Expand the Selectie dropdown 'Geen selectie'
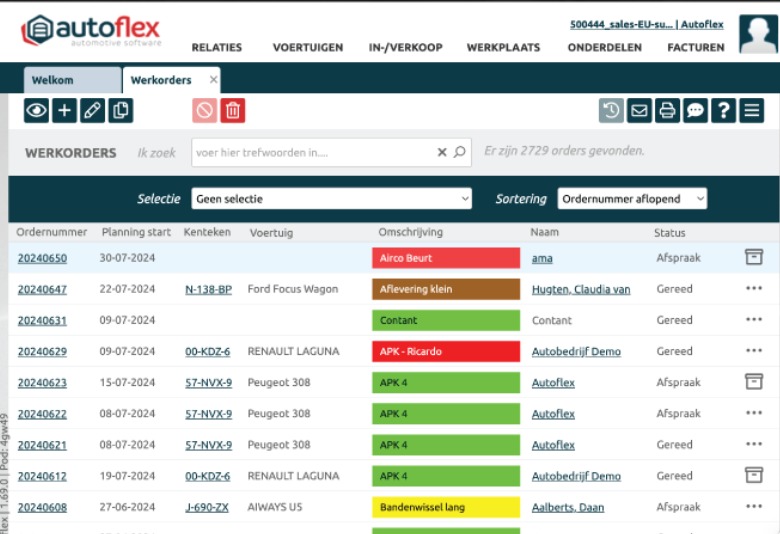The width and height of the screenshot is (780, 534). (331, 199)
